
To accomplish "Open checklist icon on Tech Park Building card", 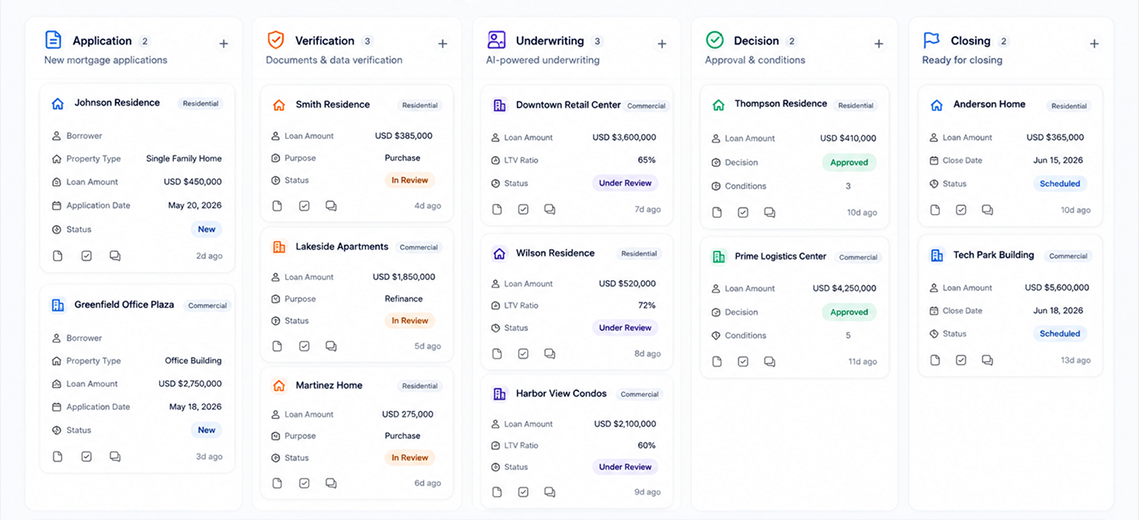I will click(x=961, y=359).
